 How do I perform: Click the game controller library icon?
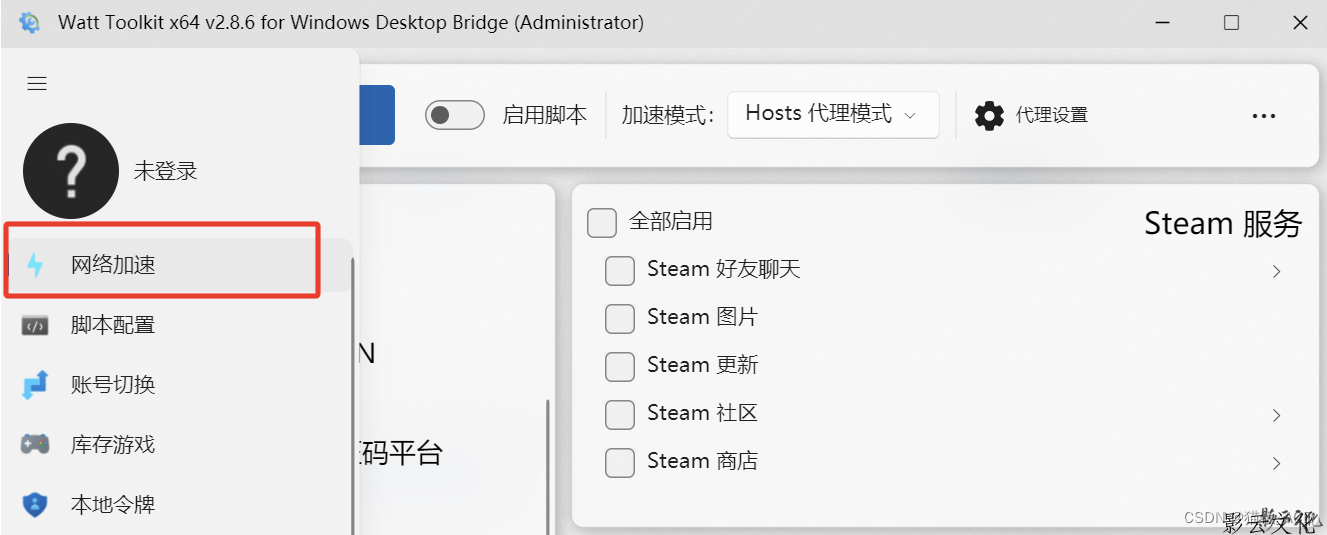coord(35,444)
